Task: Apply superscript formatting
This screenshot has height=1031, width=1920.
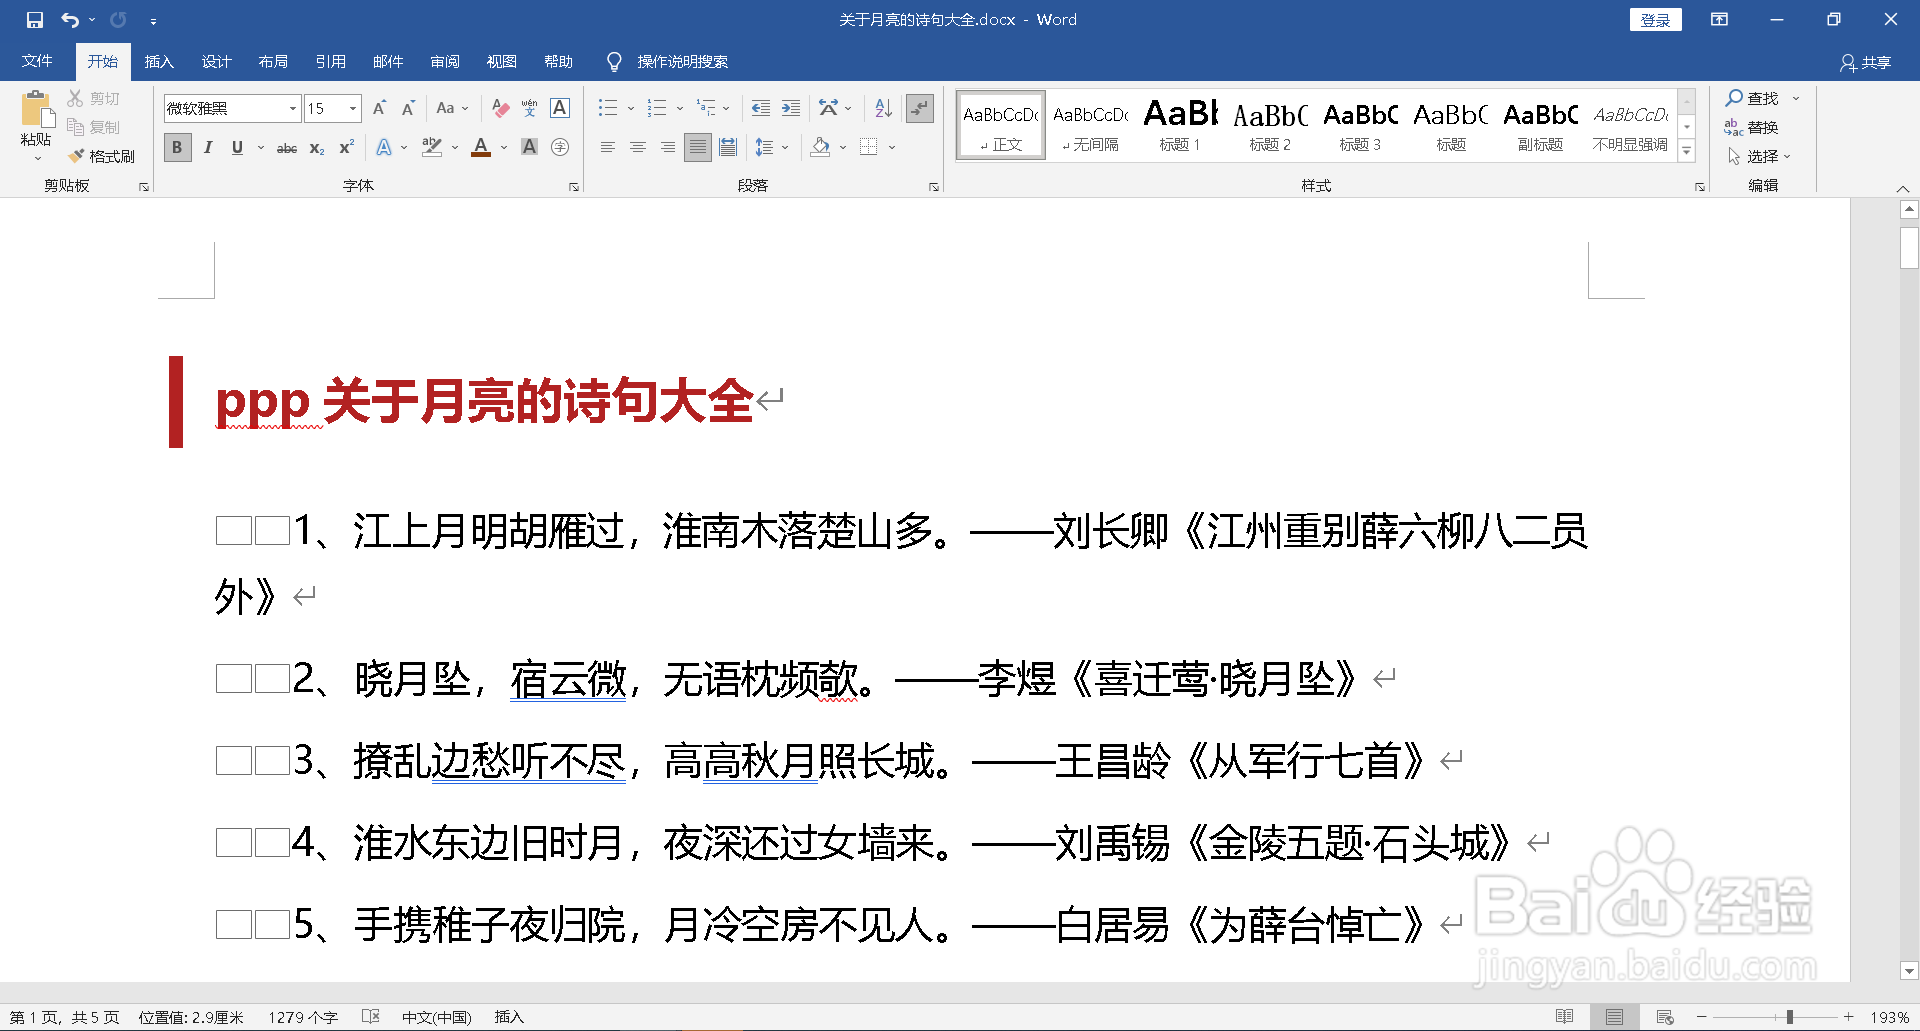Action: coord(345,147)
